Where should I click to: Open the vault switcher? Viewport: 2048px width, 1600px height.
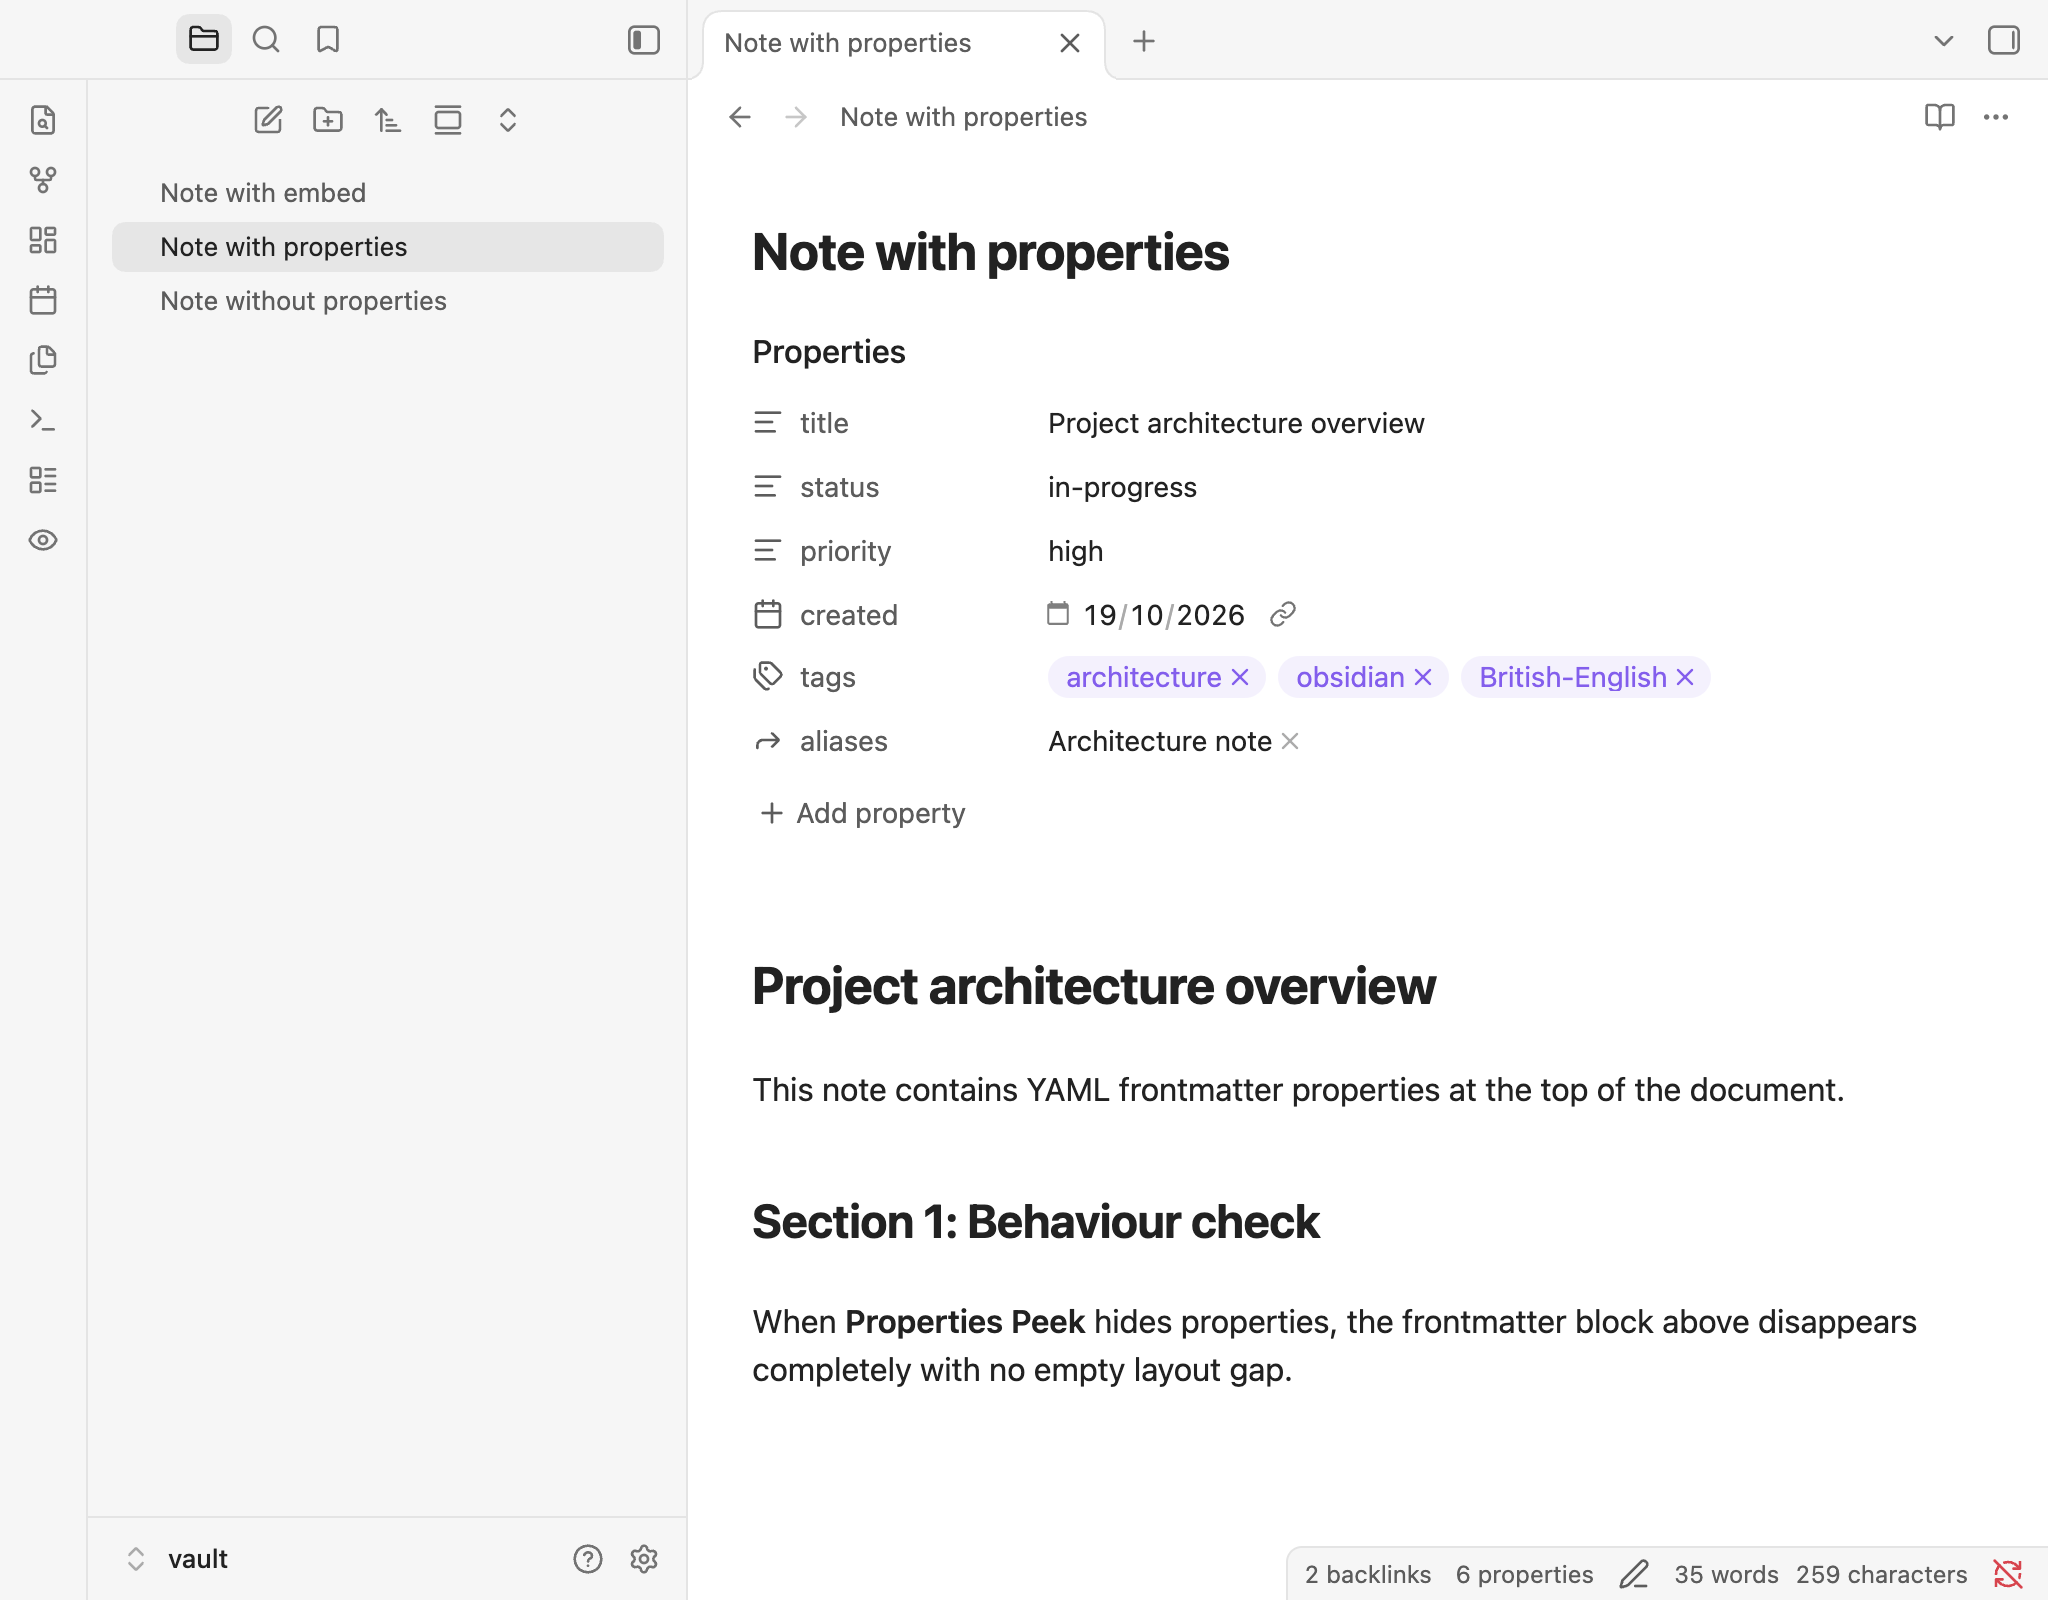[178, 1559]
